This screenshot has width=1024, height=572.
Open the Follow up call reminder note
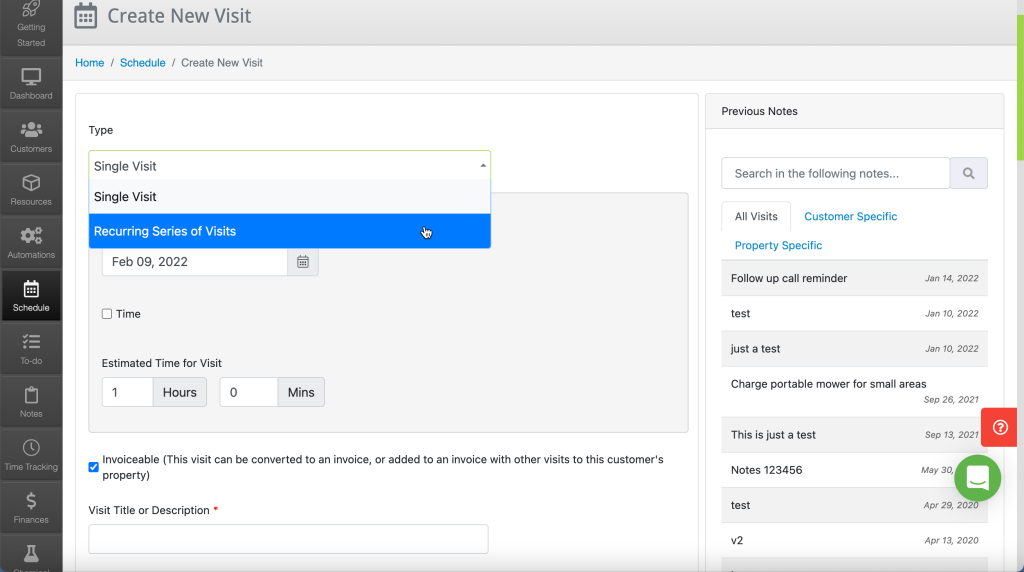tap(854, 278)
